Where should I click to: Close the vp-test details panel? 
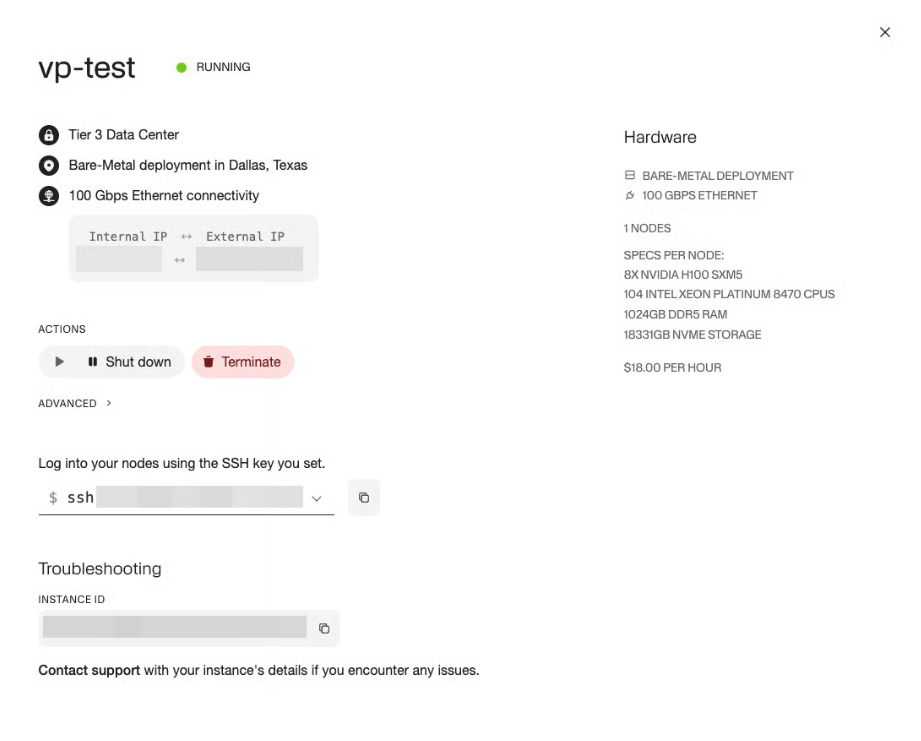tap(885, 33)
